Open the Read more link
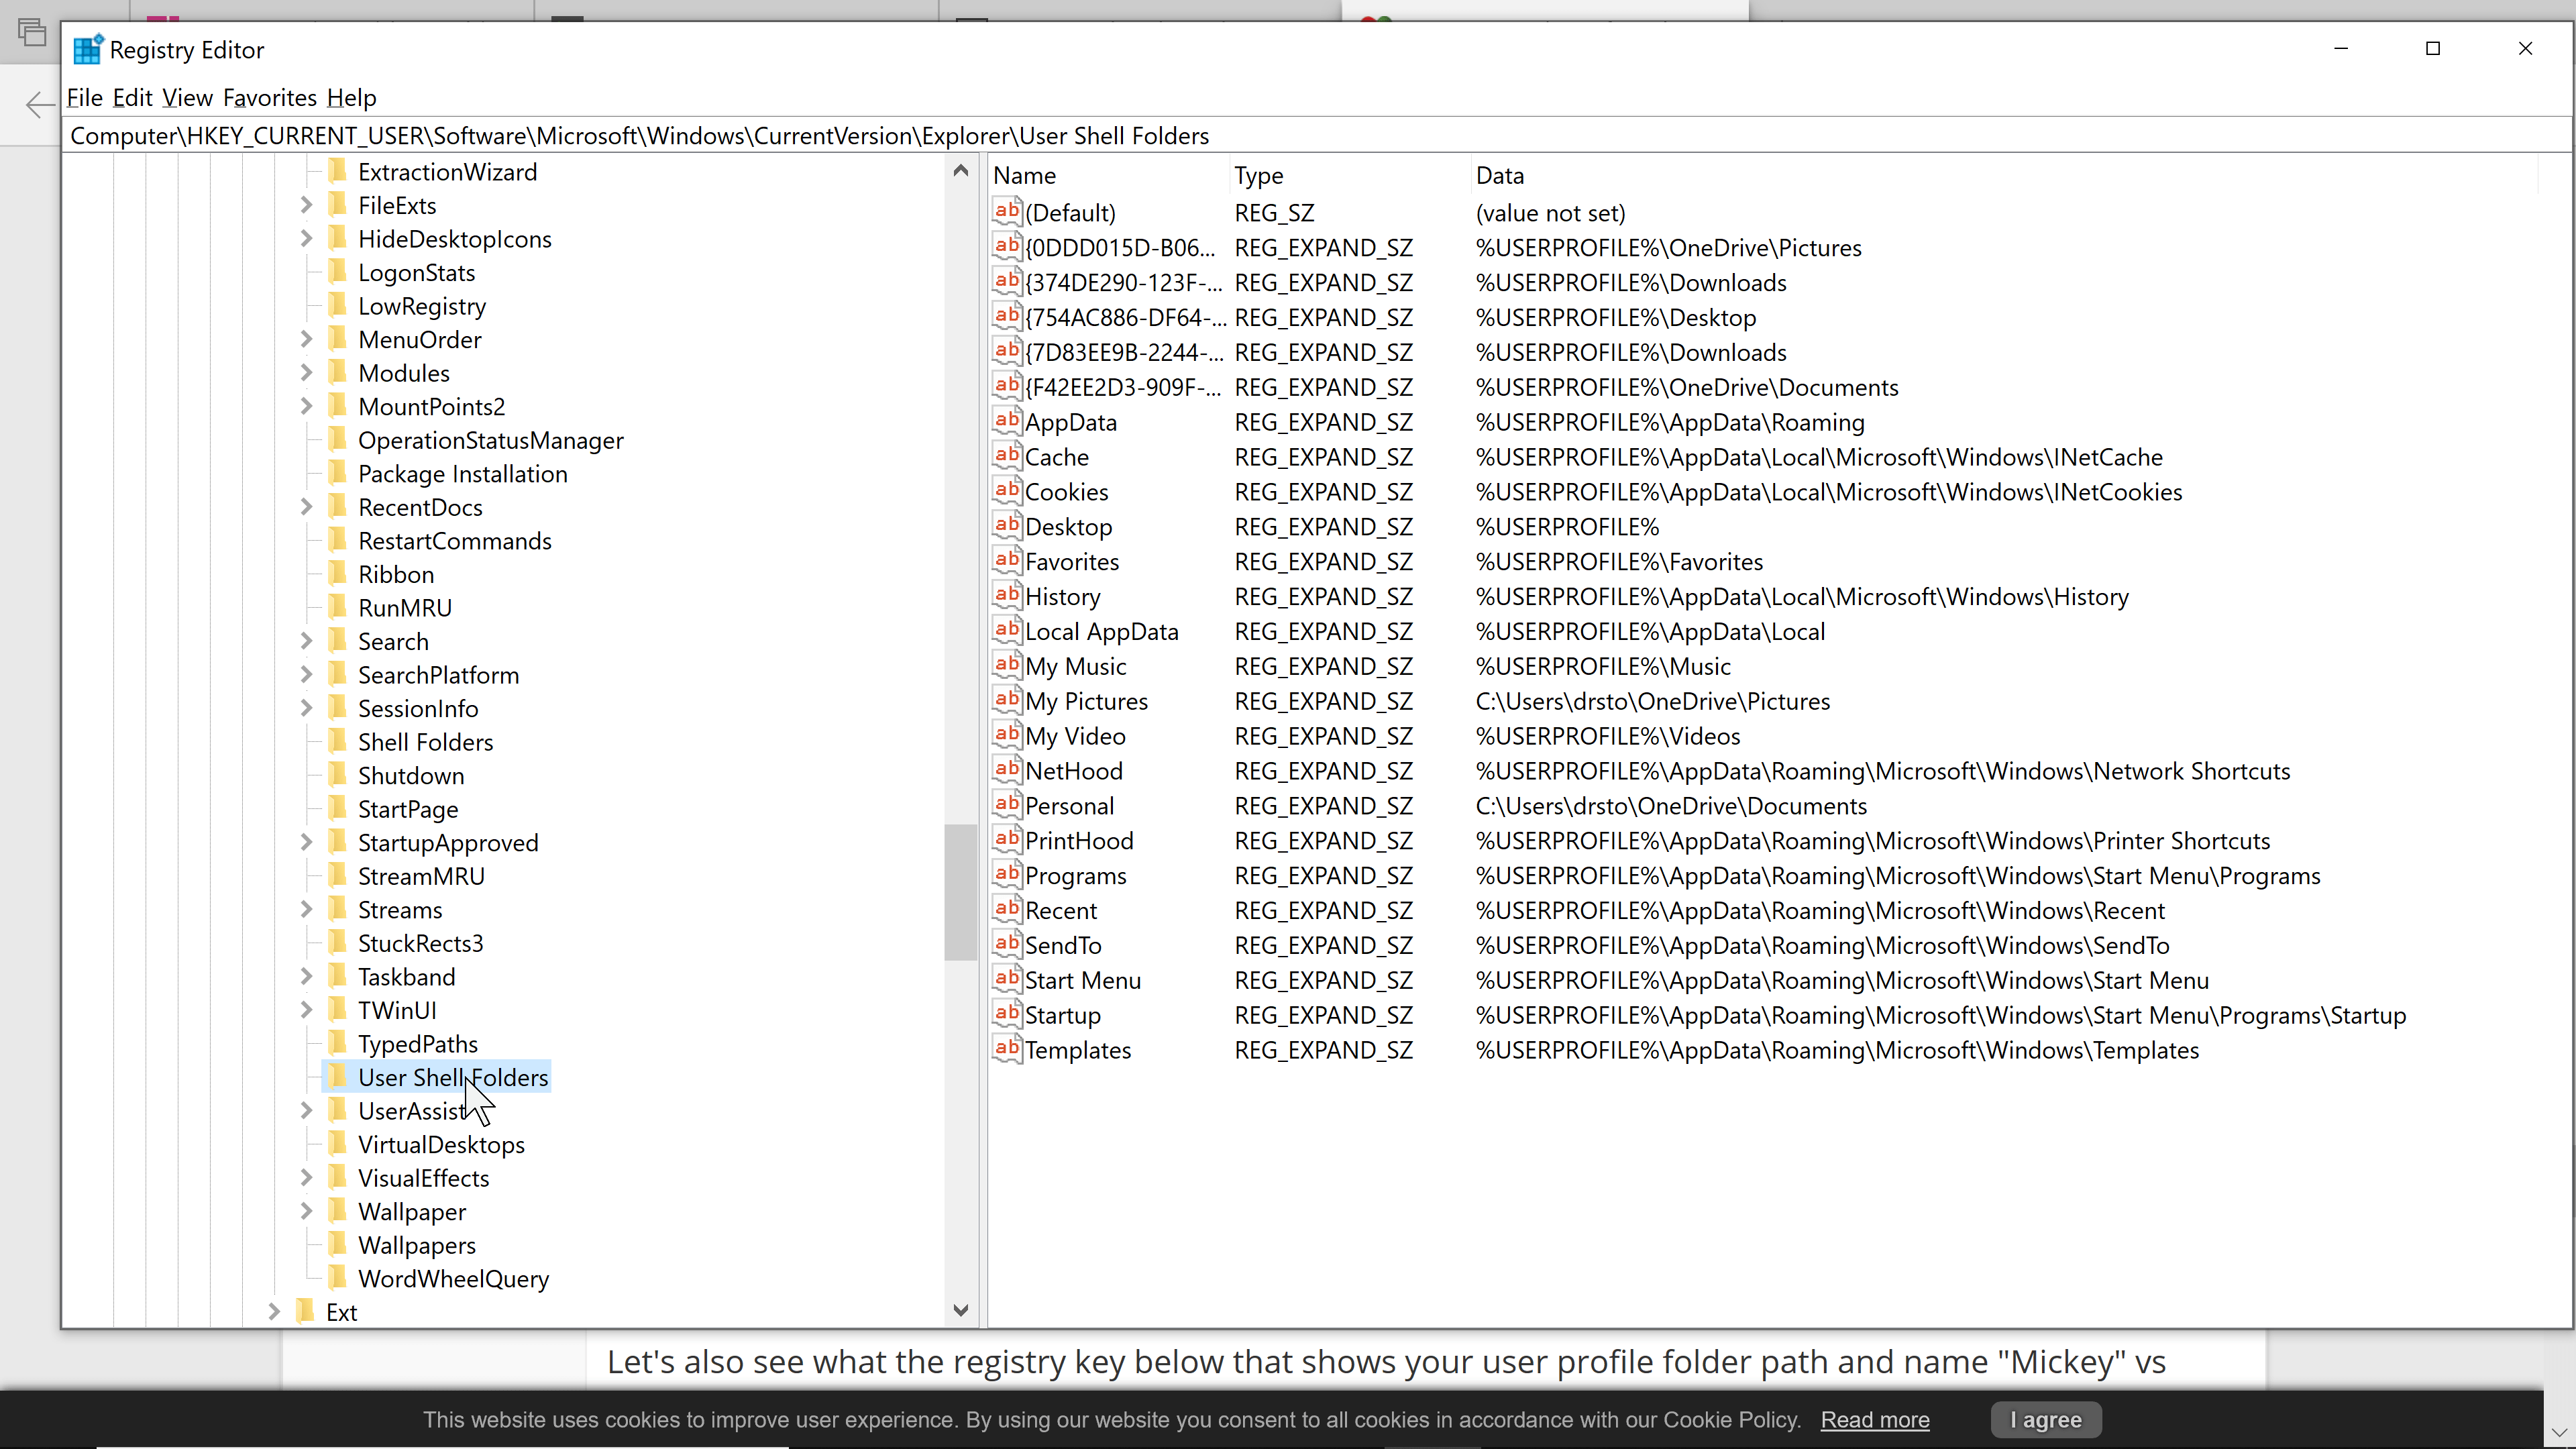The image size is (2576, 1449). coord(1874,1419)
